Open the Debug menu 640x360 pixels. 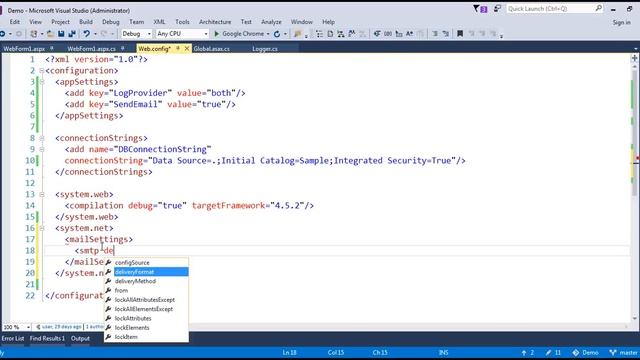[x=111, y=22]
